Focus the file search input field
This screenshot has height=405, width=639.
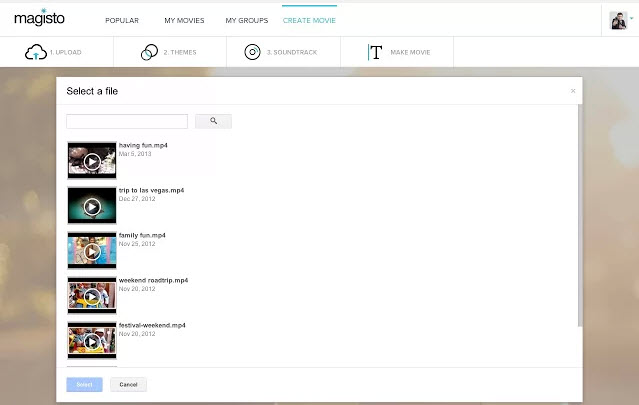point(127,121)
